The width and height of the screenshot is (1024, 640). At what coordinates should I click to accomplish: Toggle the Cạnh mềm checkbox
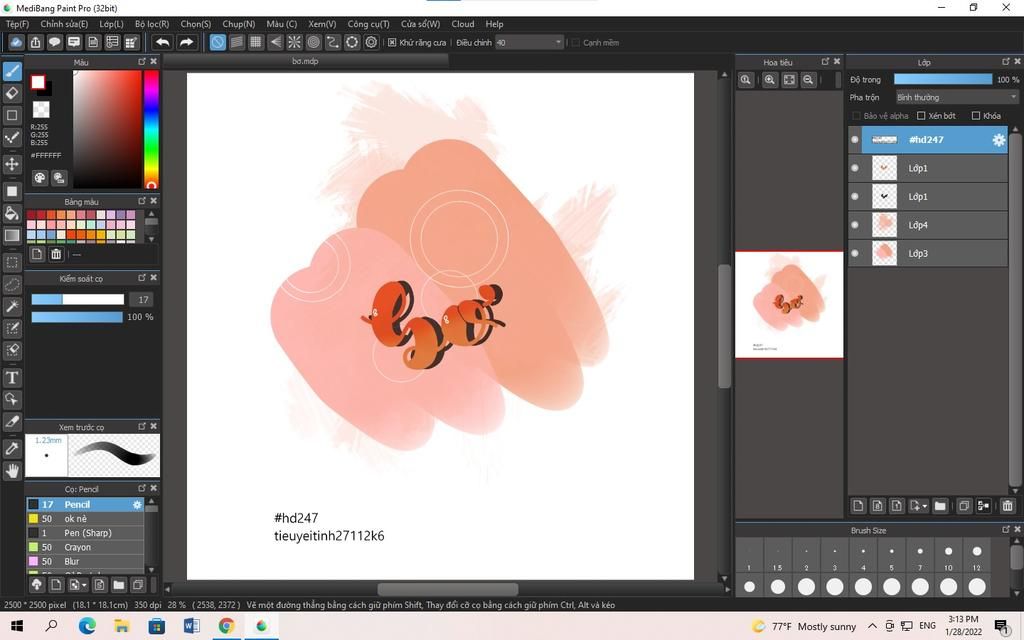[575, 42]
